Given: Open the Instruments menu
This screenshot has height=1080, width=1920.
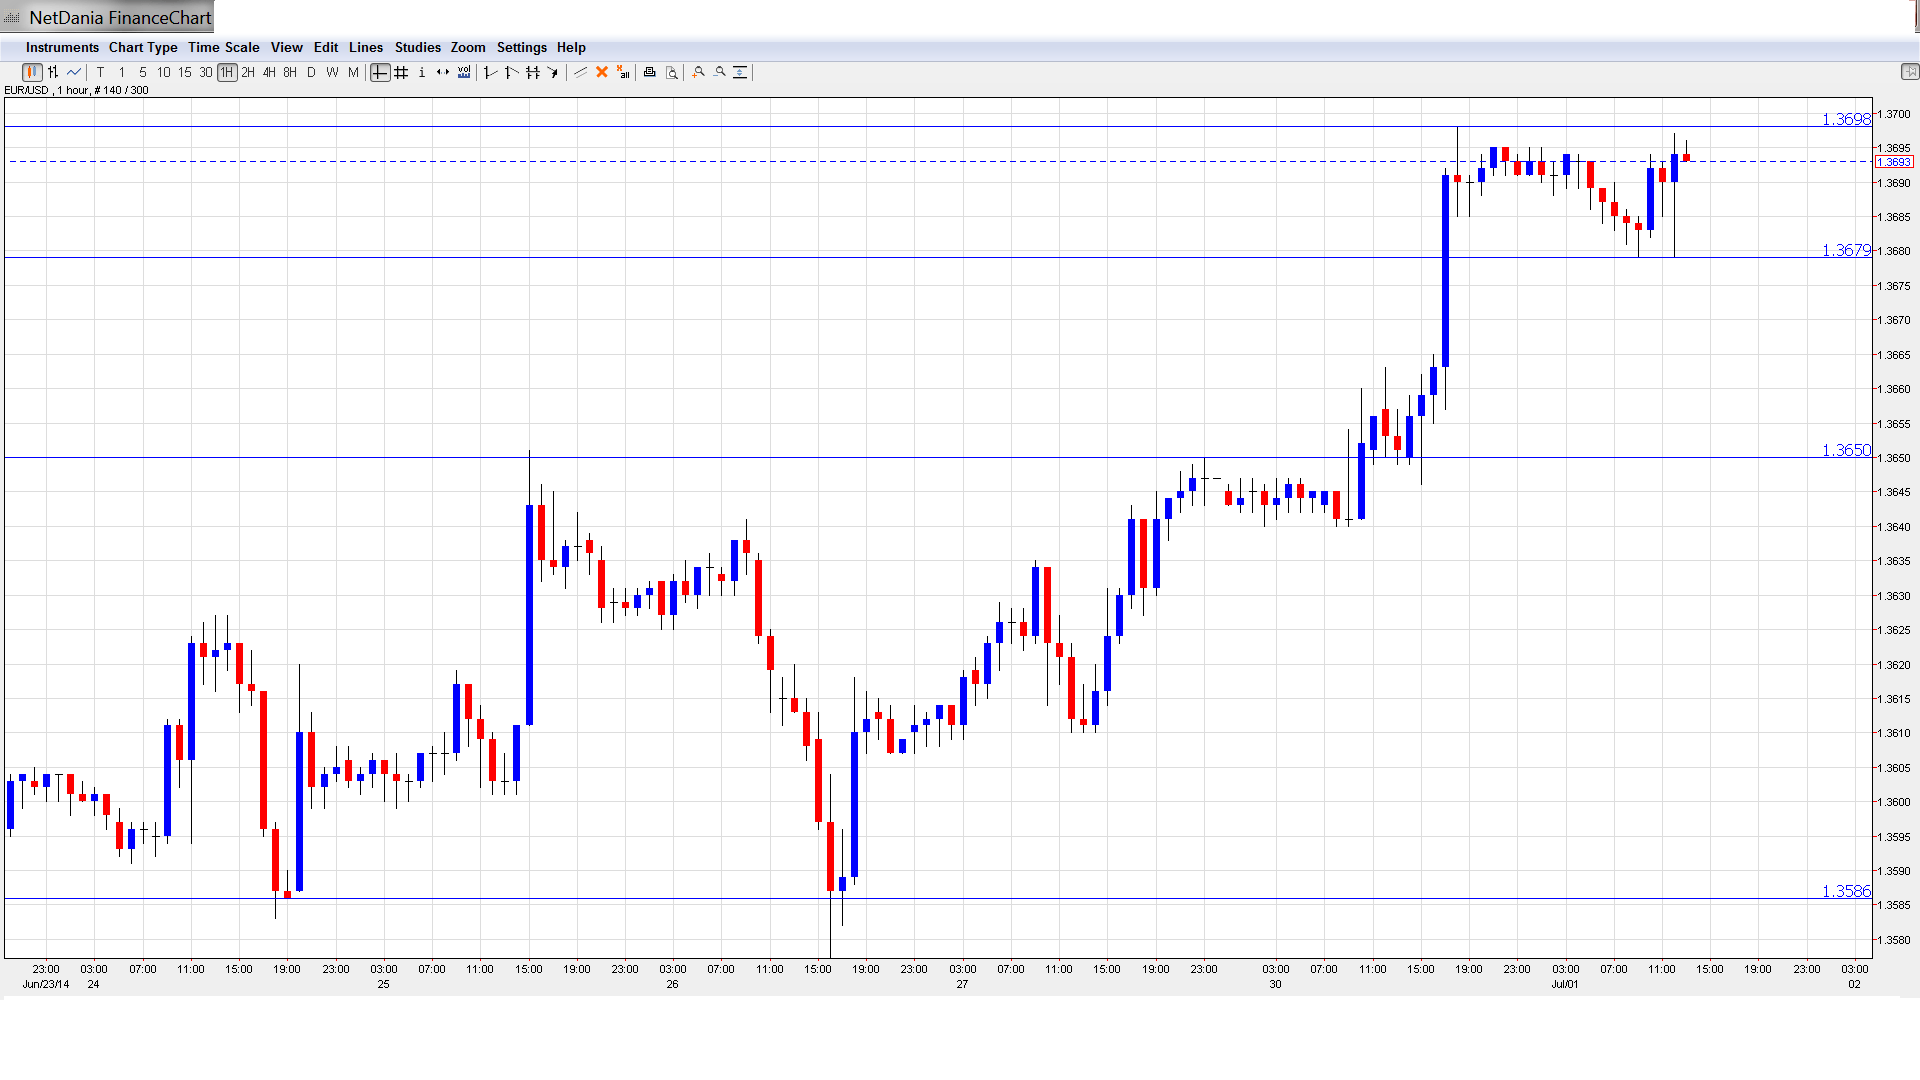Looking at the screenshot, I should [62, 47].
